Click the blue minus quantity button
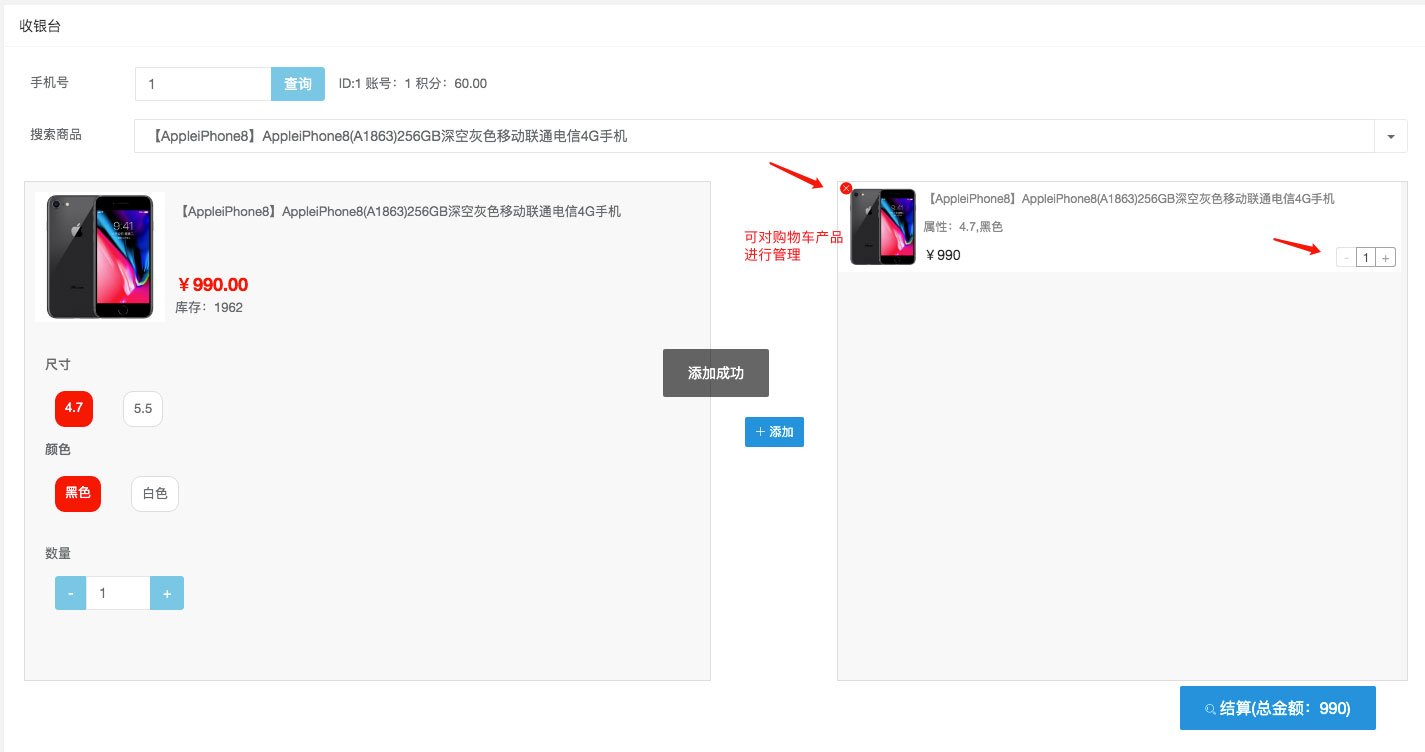The width and height of the screenshot is (1425, 752). coord(70,593)
